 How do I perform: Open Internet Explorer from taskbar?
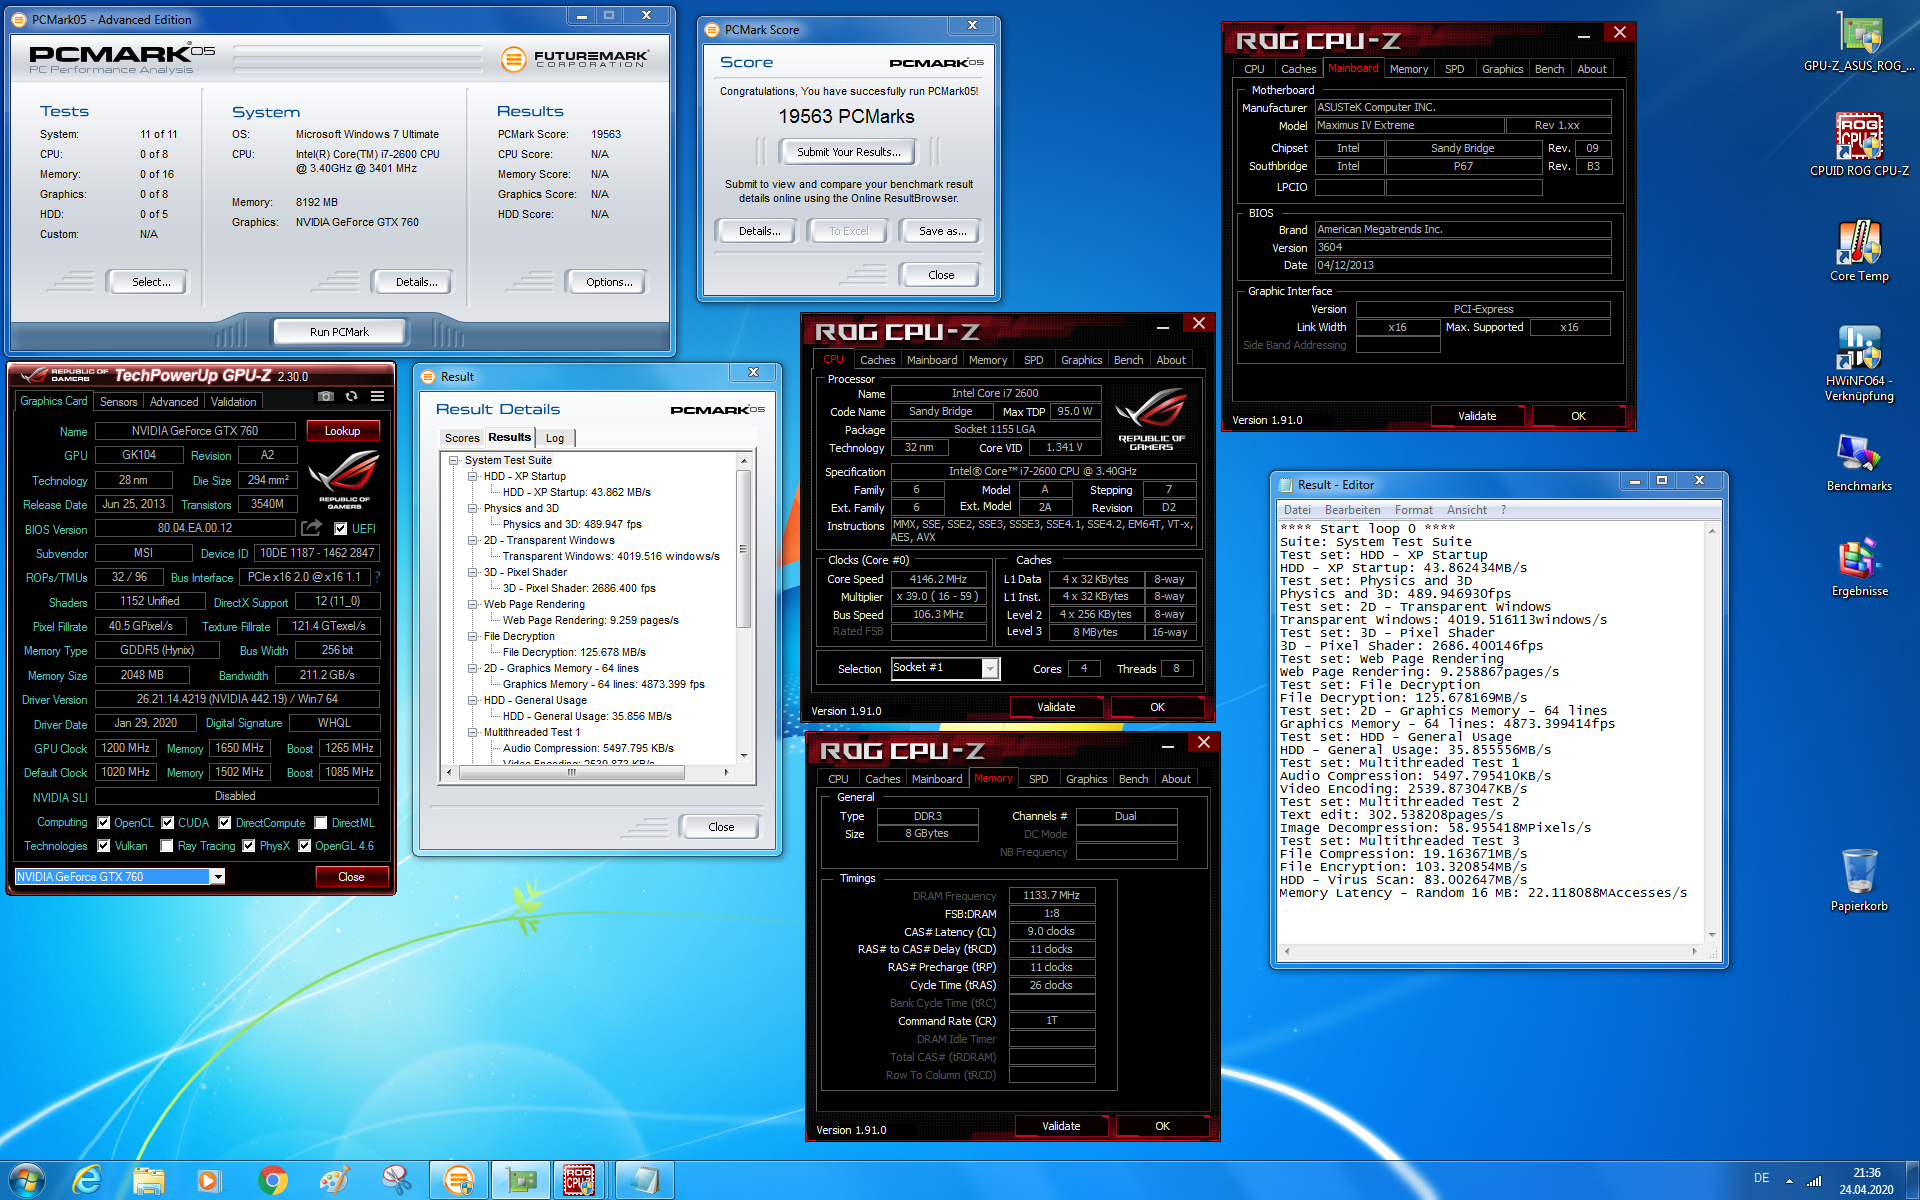(88, 1180)
